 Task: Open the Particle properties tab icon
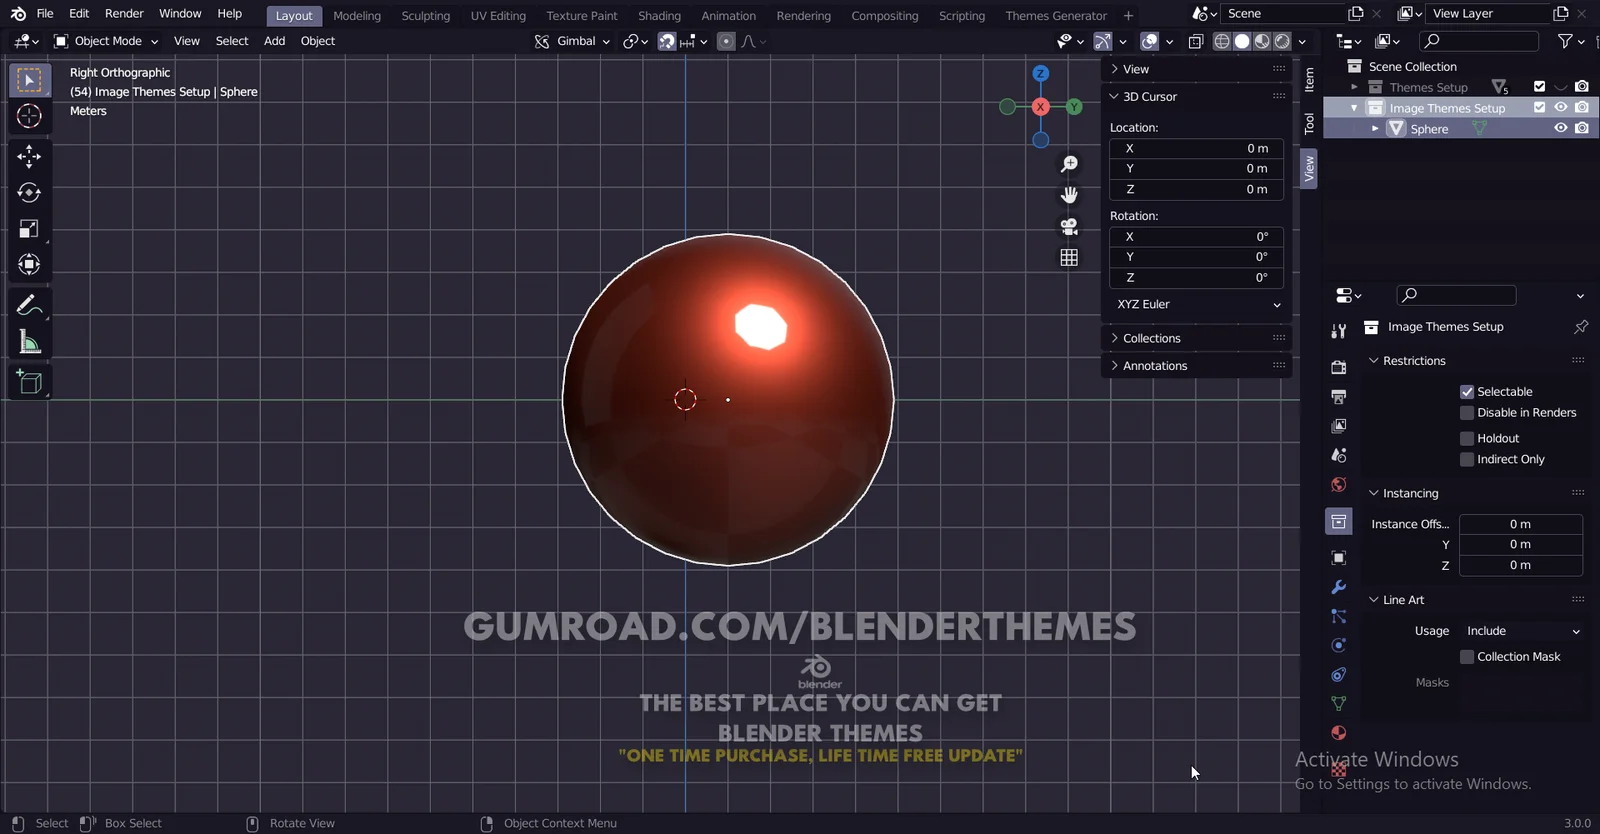(x=1339, y=616)
